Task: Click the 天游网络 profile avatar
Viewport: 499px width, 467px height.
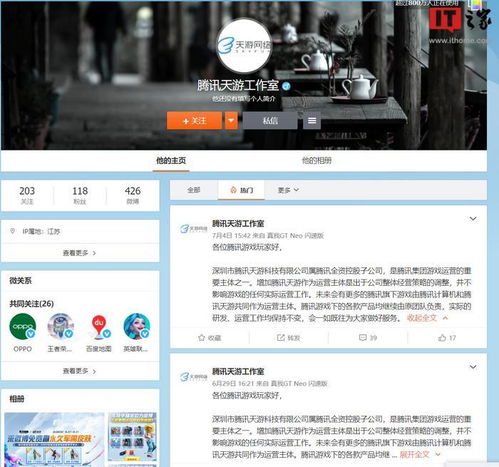Action: [244, 45]
